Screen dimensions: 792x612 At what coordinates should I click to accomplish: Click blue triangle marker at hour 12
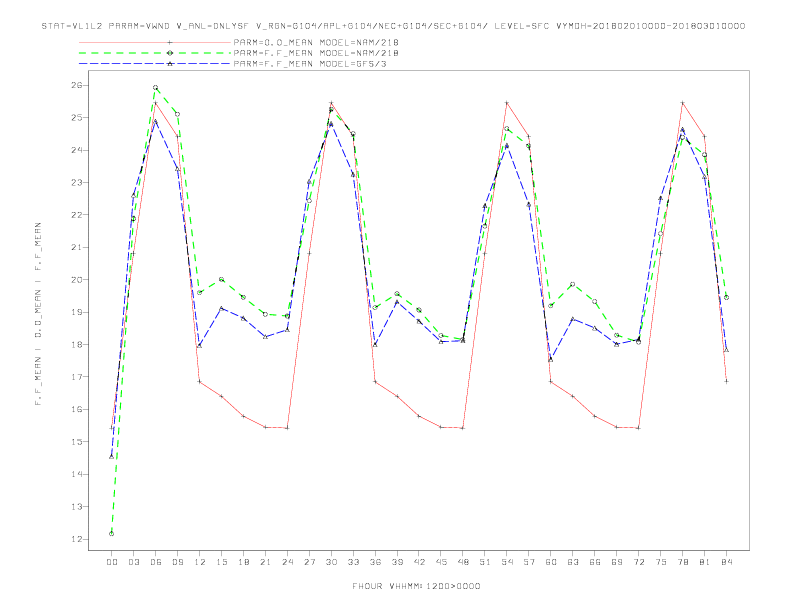[200, 346]
